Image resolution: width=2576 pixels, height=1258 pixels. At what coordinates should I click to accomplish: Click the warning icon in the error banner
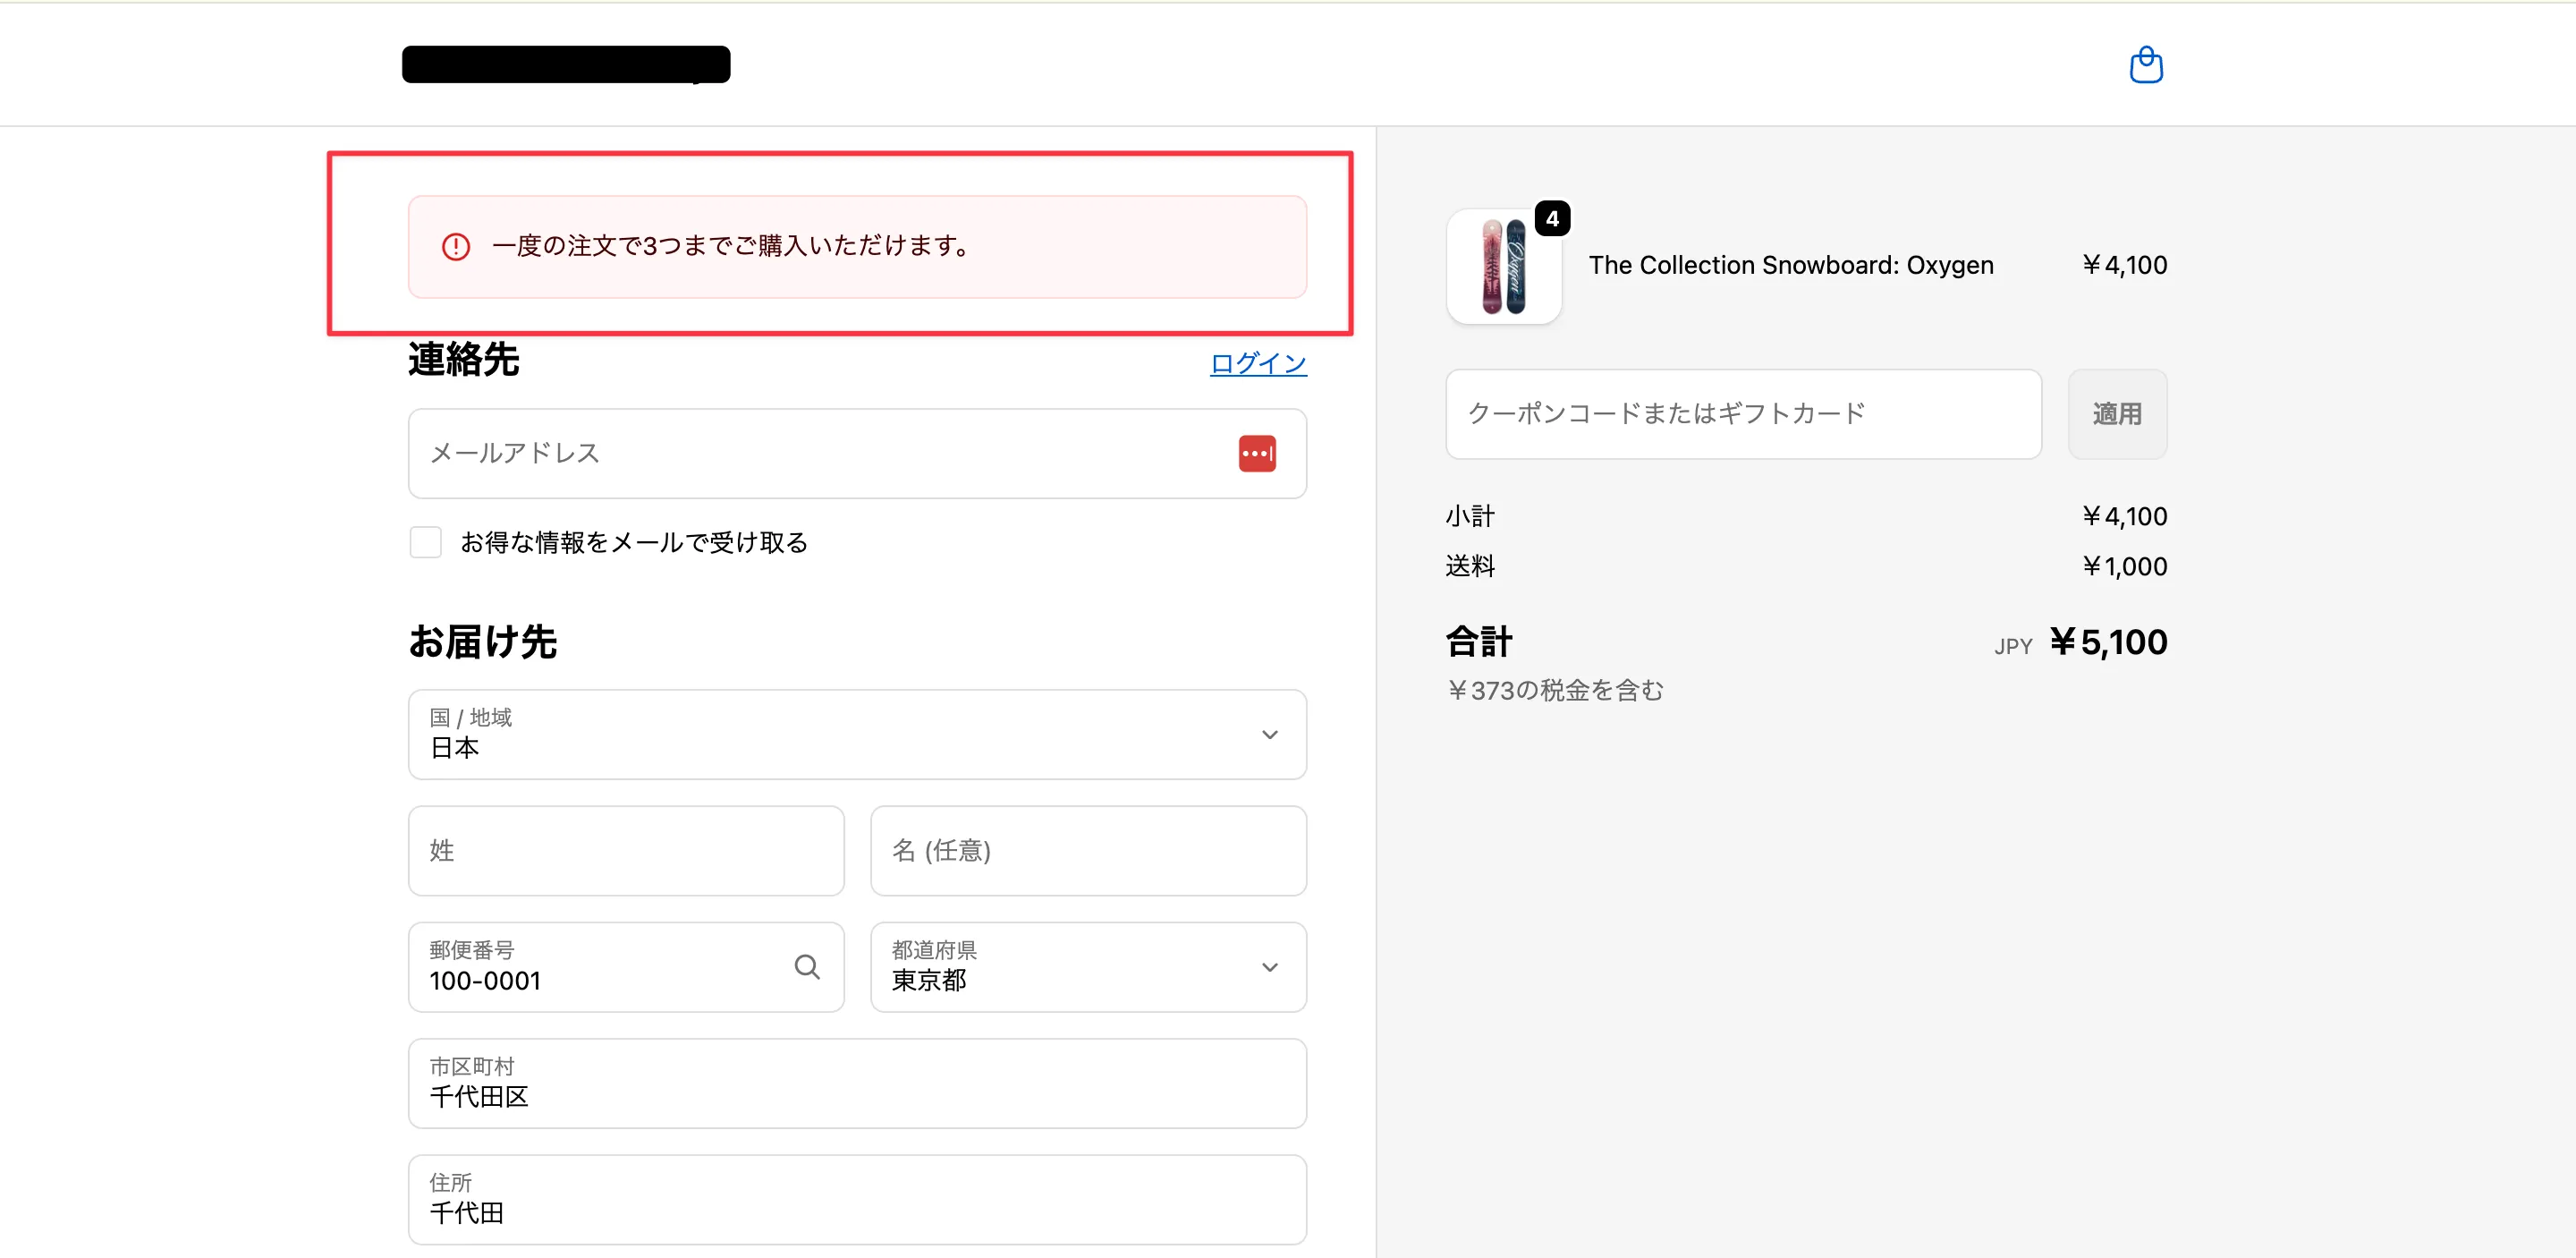click(456, 246)
